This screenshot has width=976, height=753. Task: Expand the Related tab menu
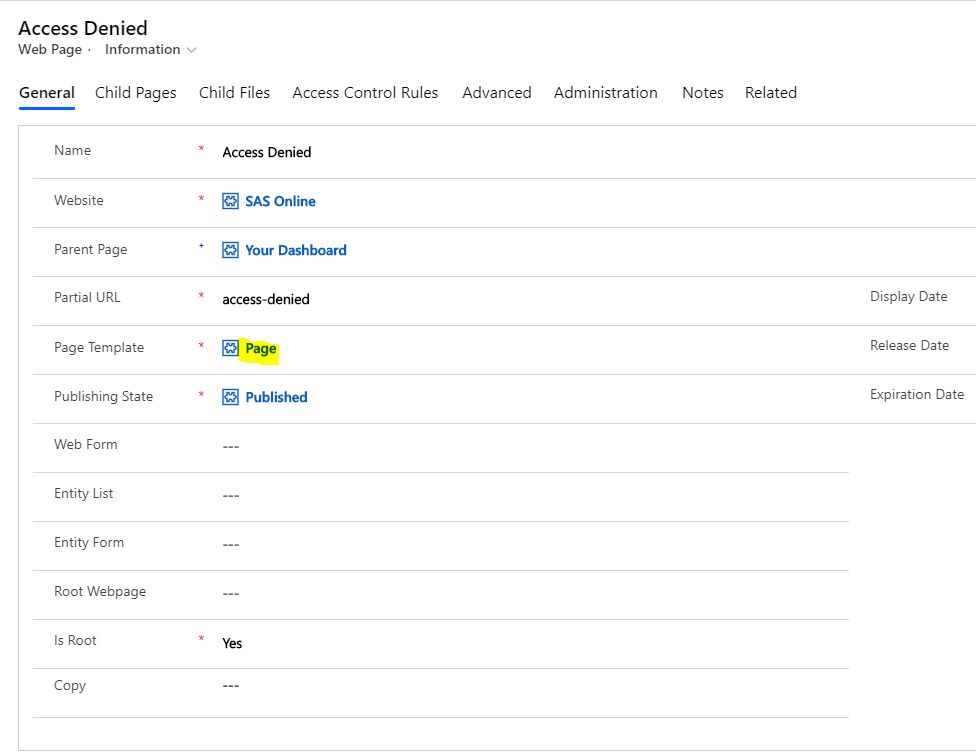coord(771,93)
